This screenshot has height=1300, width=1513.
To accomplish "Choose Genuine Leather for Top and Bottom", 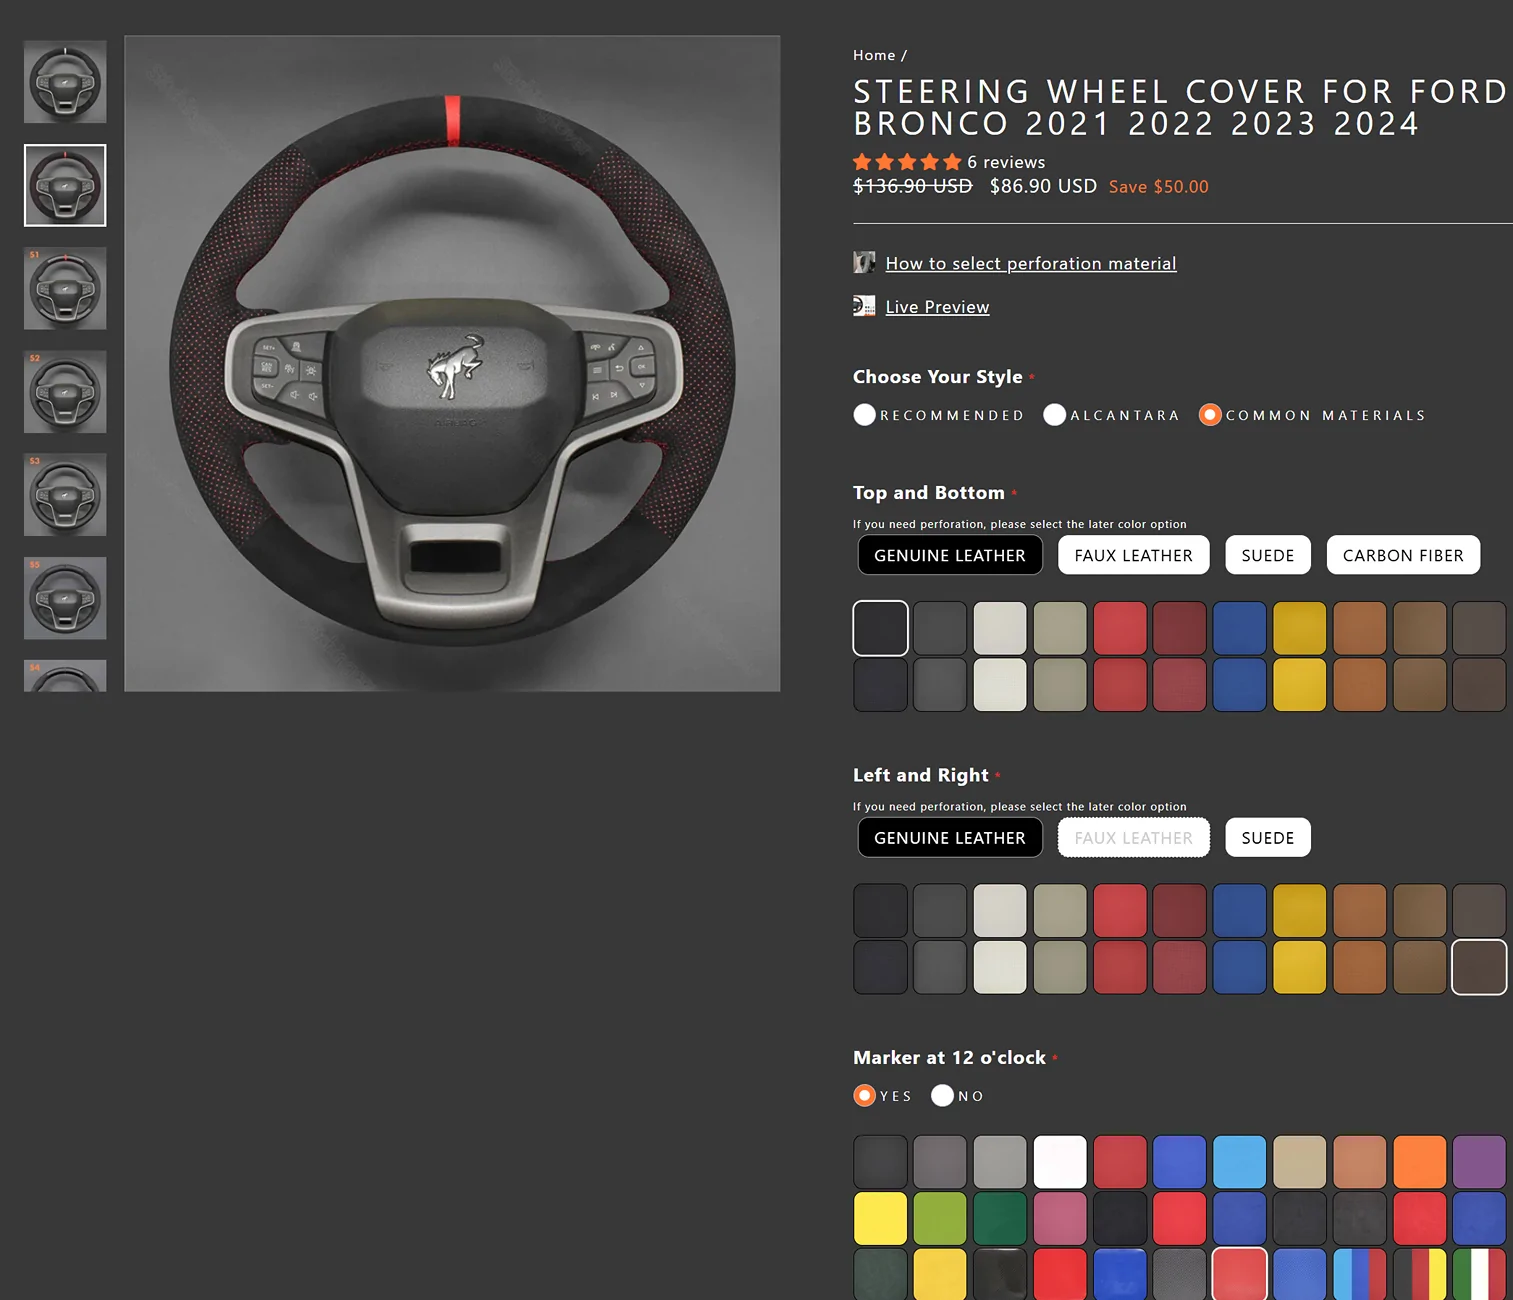I will (950, 555).
